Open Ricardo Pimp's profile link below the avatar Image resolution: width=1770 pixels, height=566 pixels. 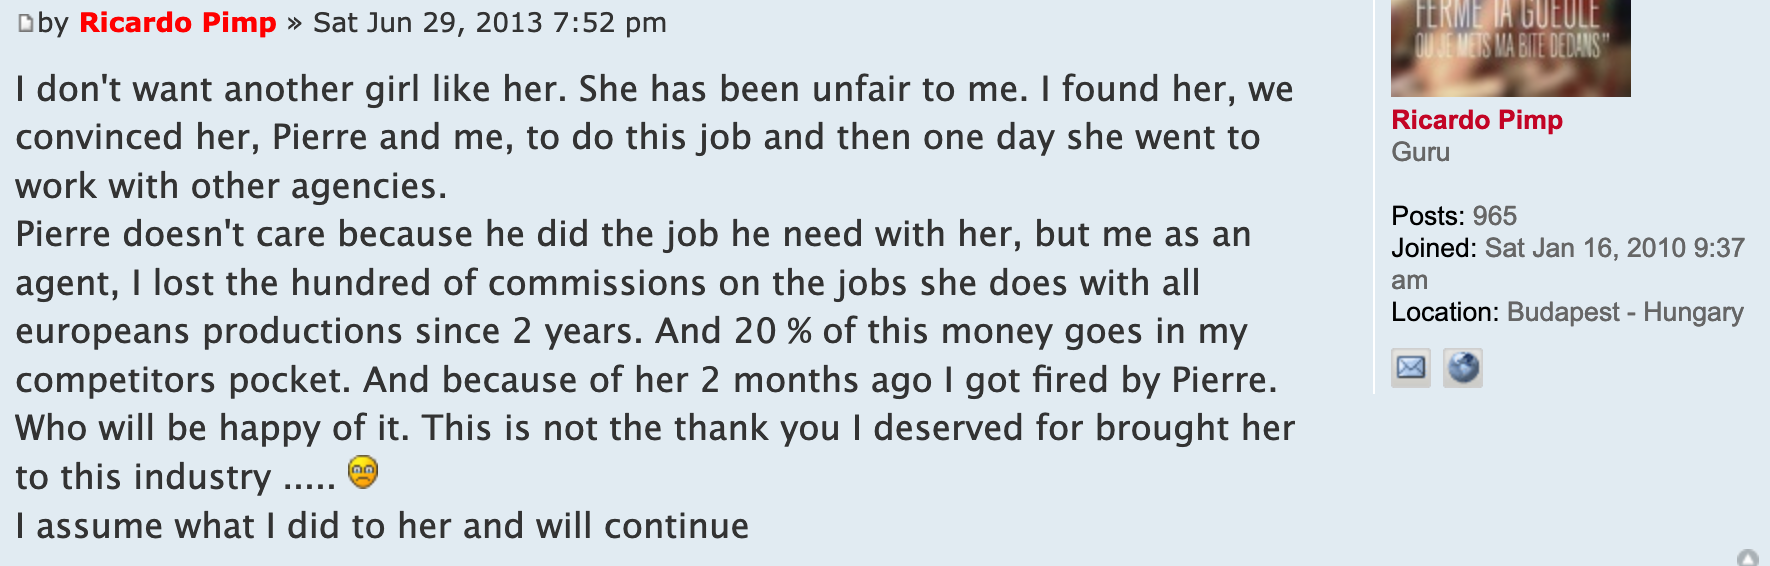click(1476, 120)
